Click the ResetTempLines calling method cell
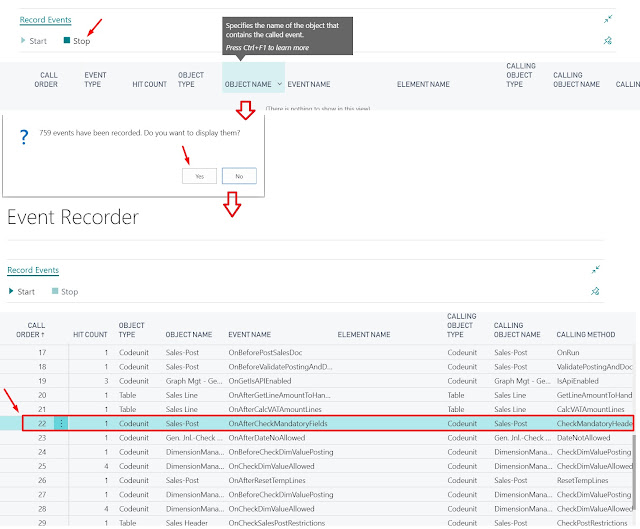 pos(582,480)
